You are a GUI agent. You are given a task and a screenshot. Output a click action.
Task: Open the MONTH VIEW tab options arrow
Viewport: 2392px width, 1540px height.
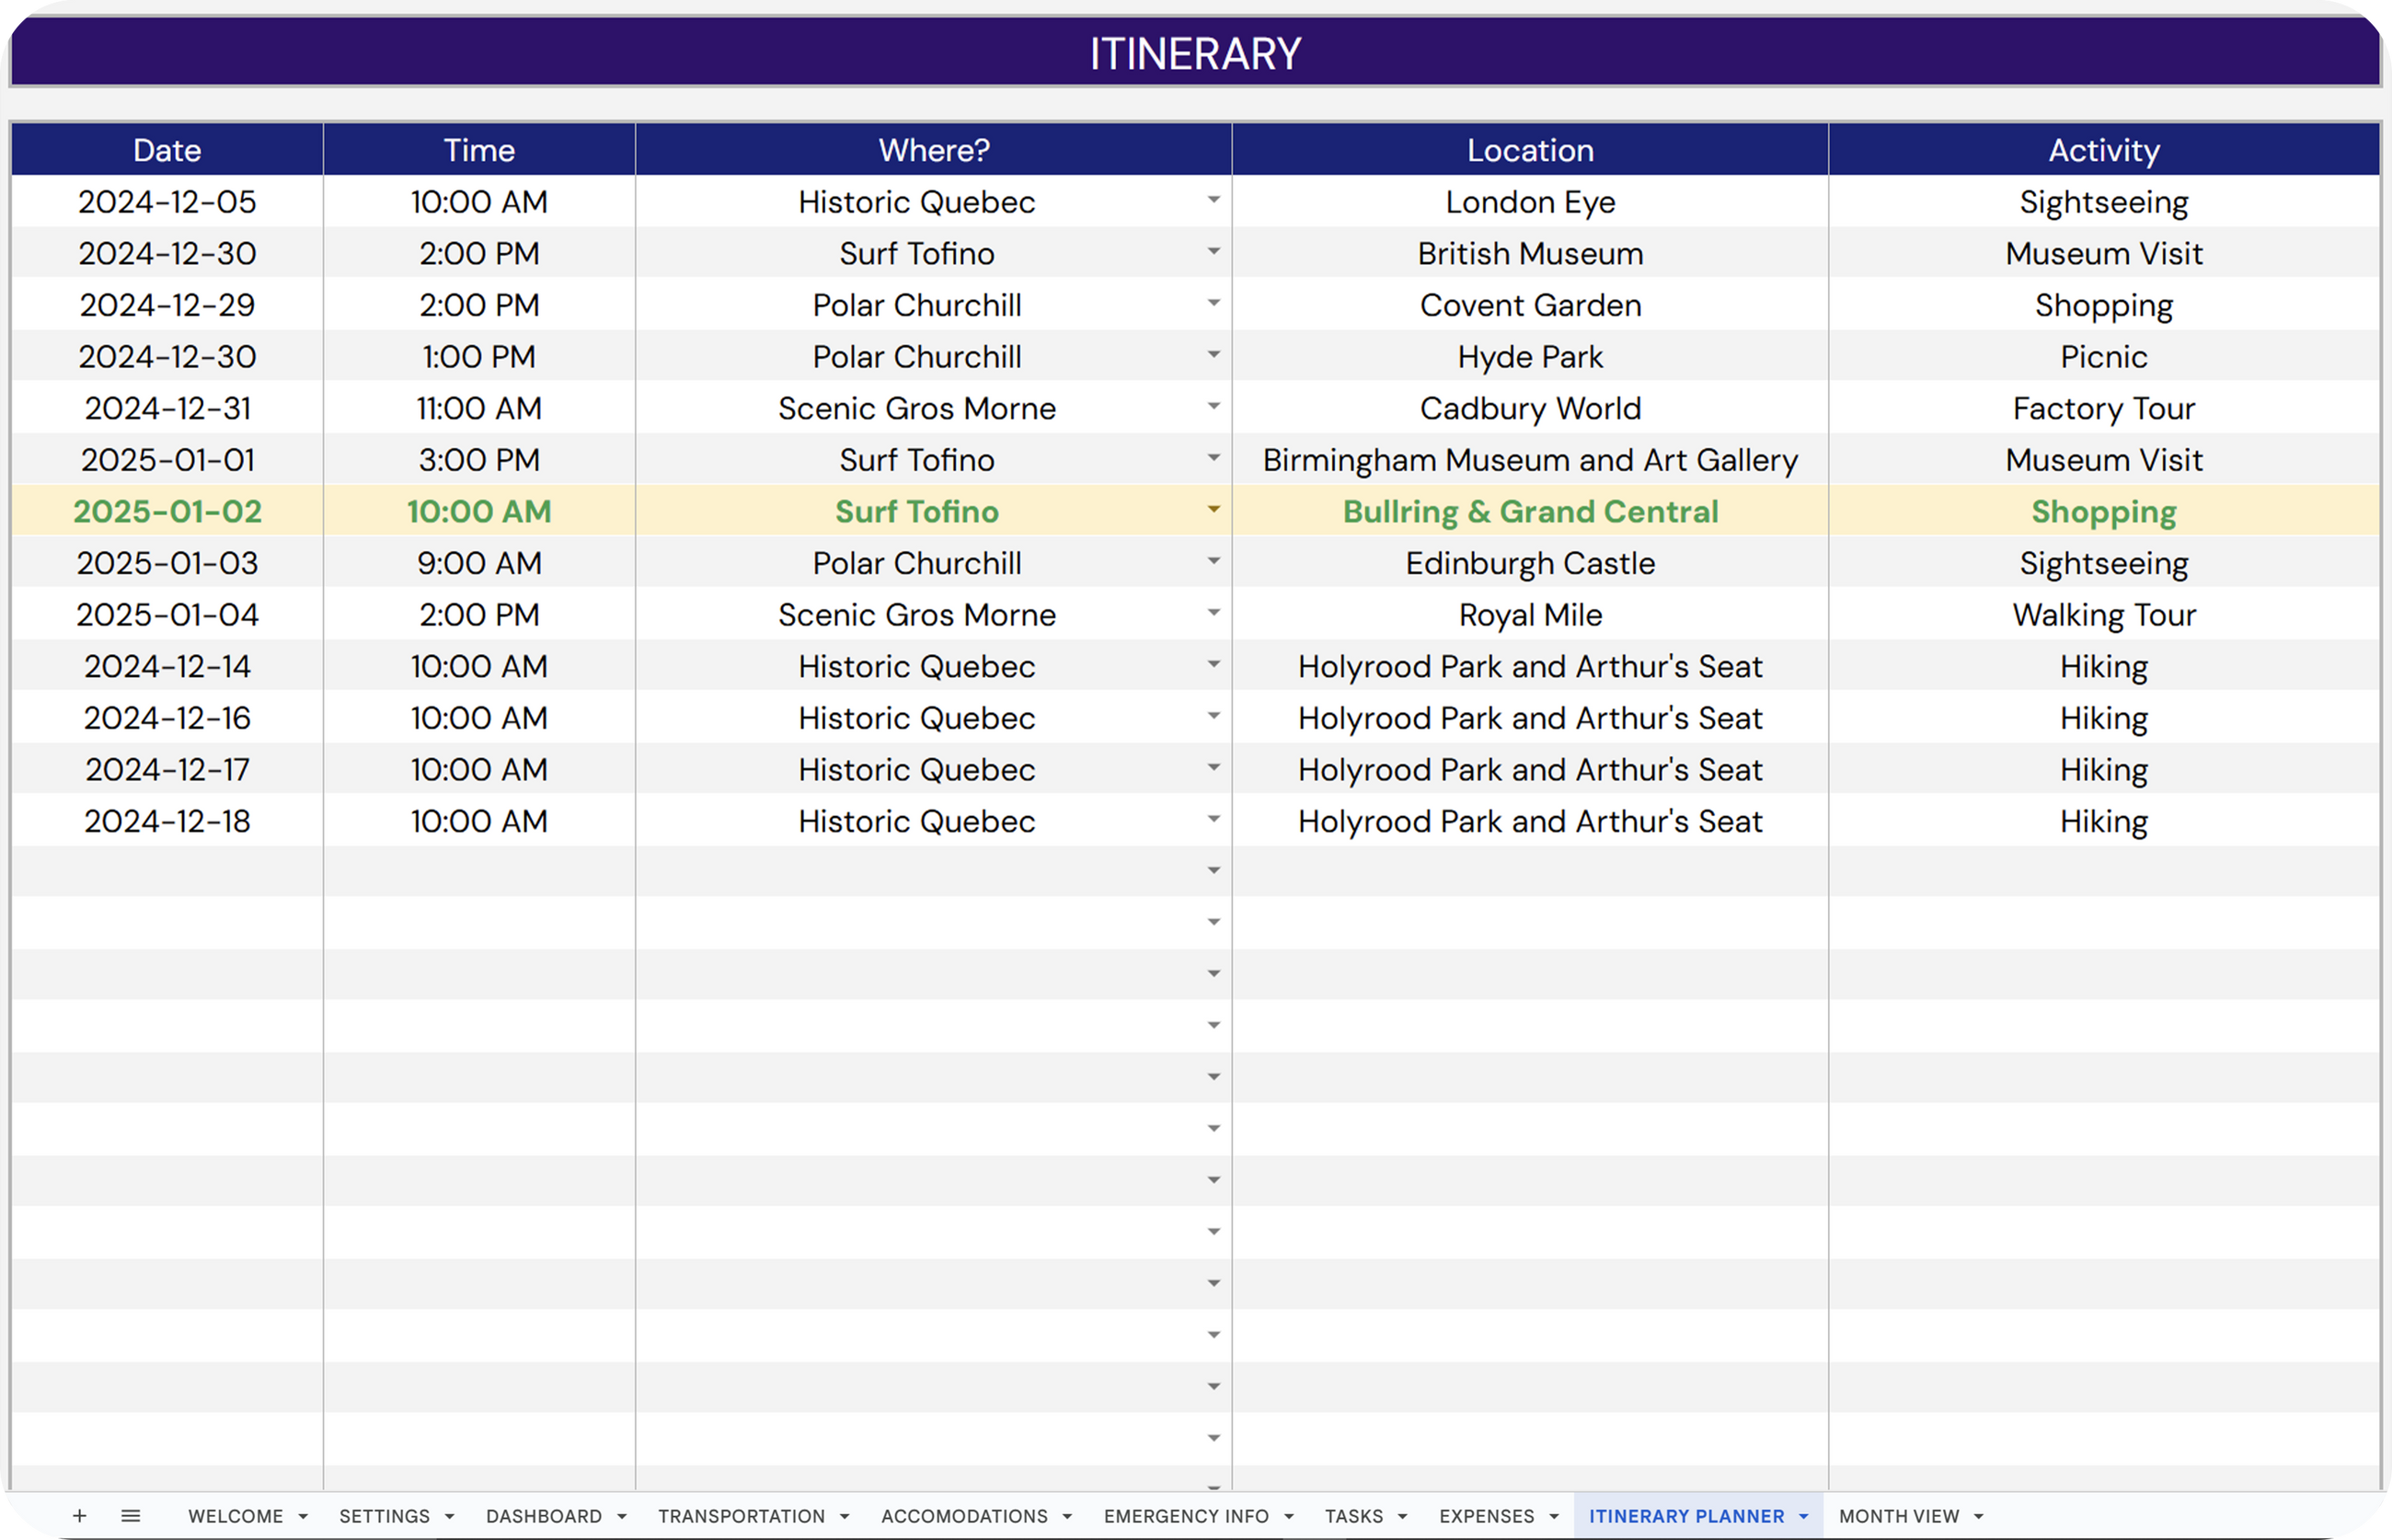pos(1979,1517)
